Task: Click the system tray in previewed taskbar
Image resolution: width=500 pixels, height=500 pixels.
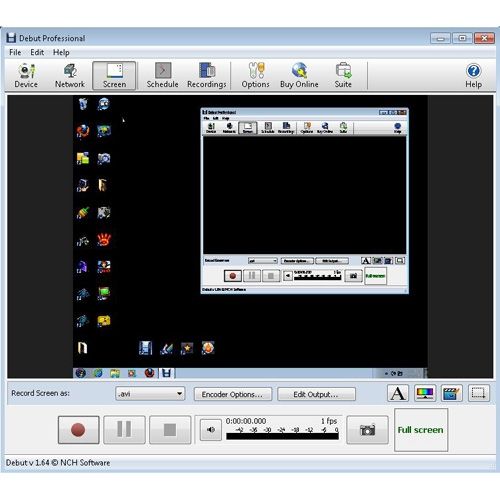Action: coord(394,373)
